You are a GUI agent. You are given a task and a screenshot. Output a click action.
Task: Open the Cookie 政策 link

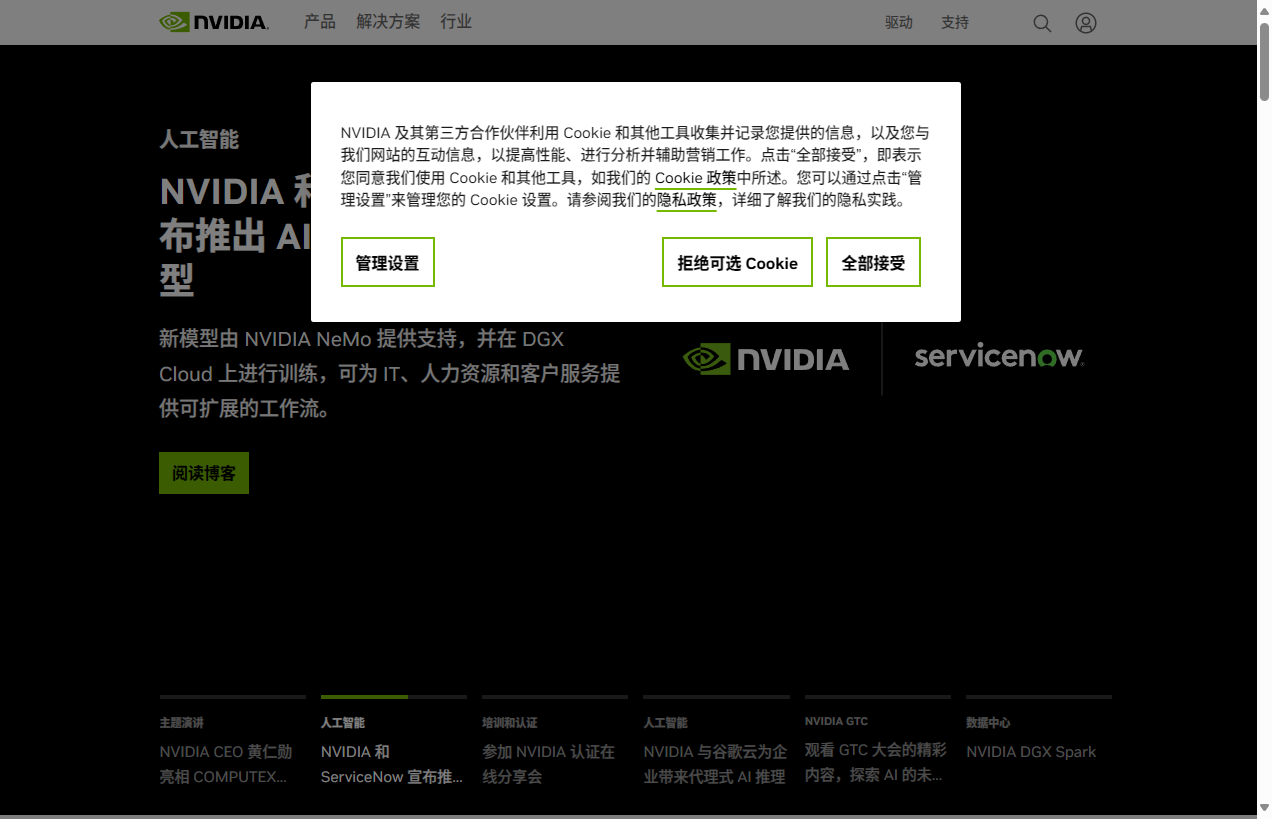694,178
